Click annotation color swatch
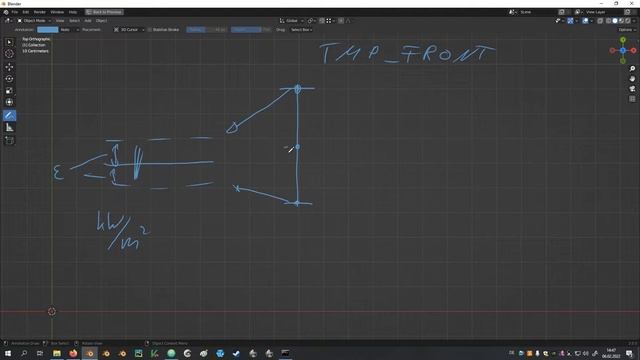640x360 pixels. (x=48, y=30)
